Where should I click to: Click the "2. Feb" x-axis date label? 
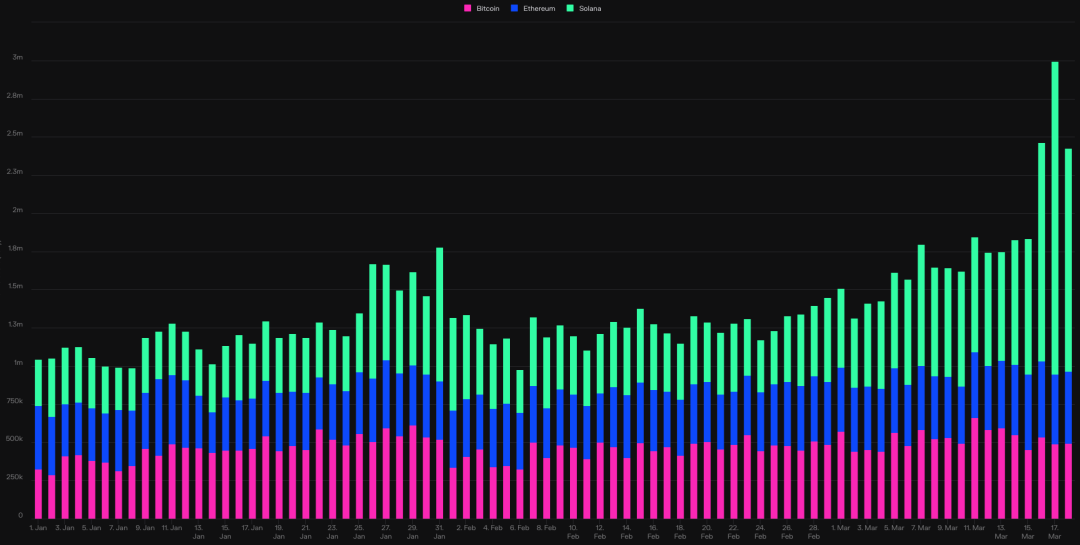466,527
